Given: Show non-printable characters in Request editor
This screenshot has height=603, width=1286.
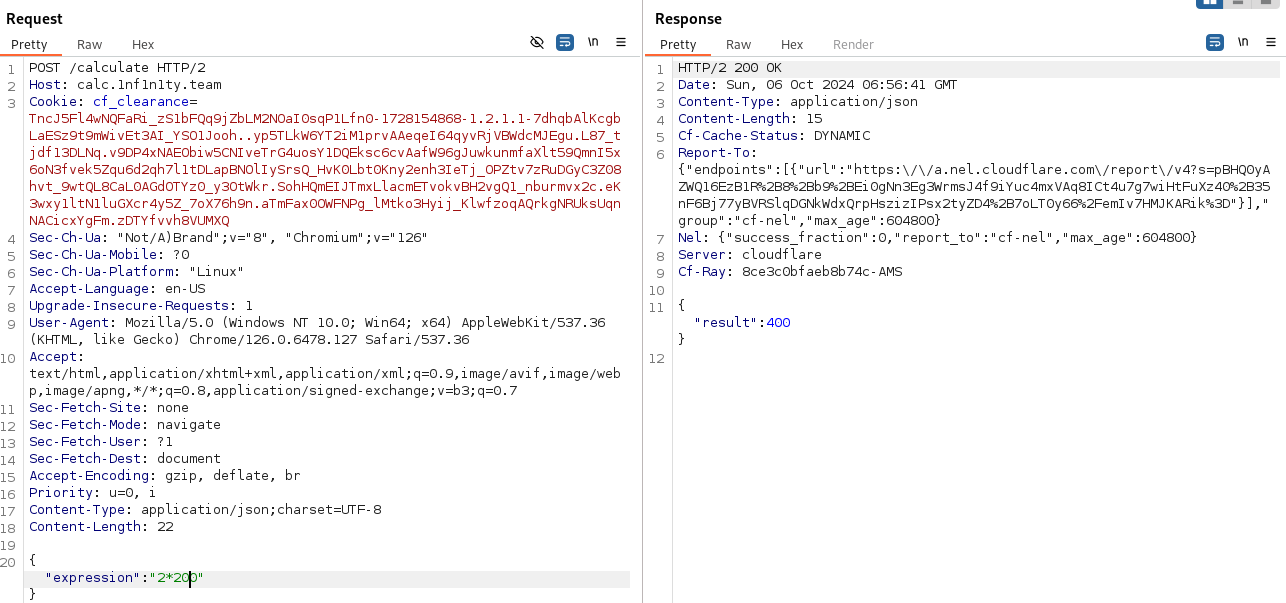Looking at the screenshot, I should point(593,42).
